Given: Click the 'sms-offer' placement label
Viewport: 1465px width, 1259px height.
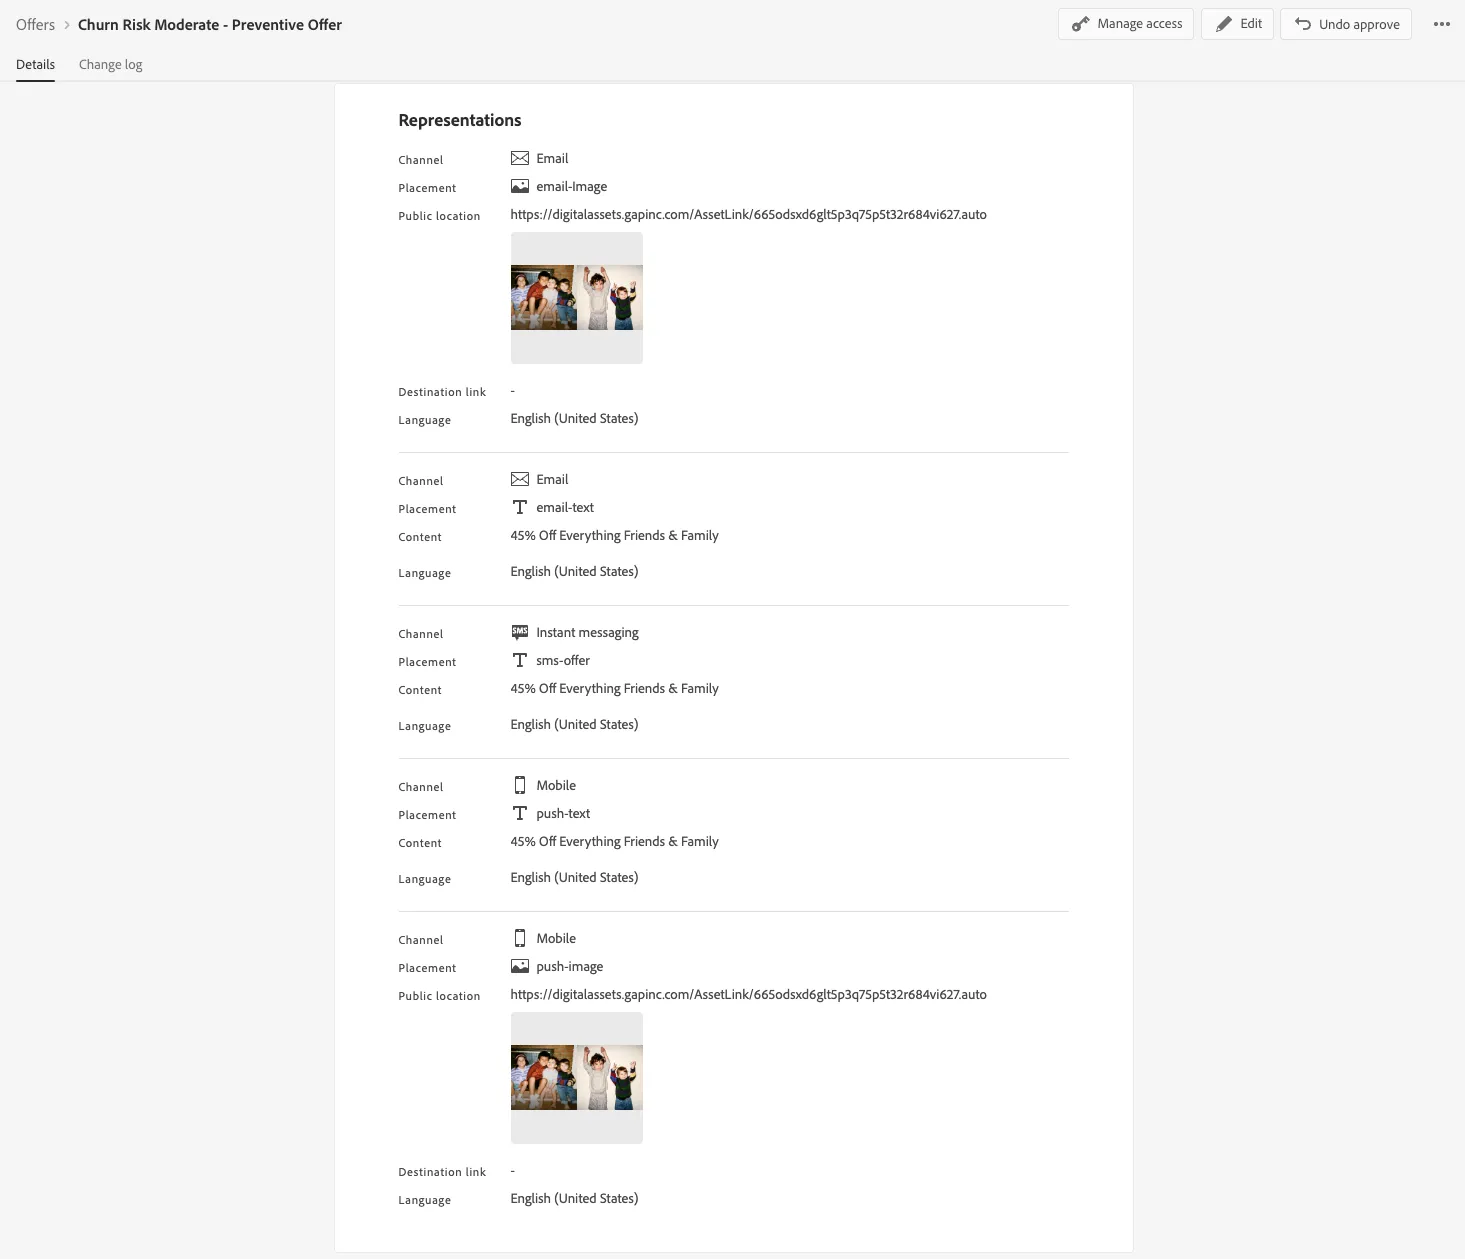Looking at the screenshot, I should coord(563,661).
